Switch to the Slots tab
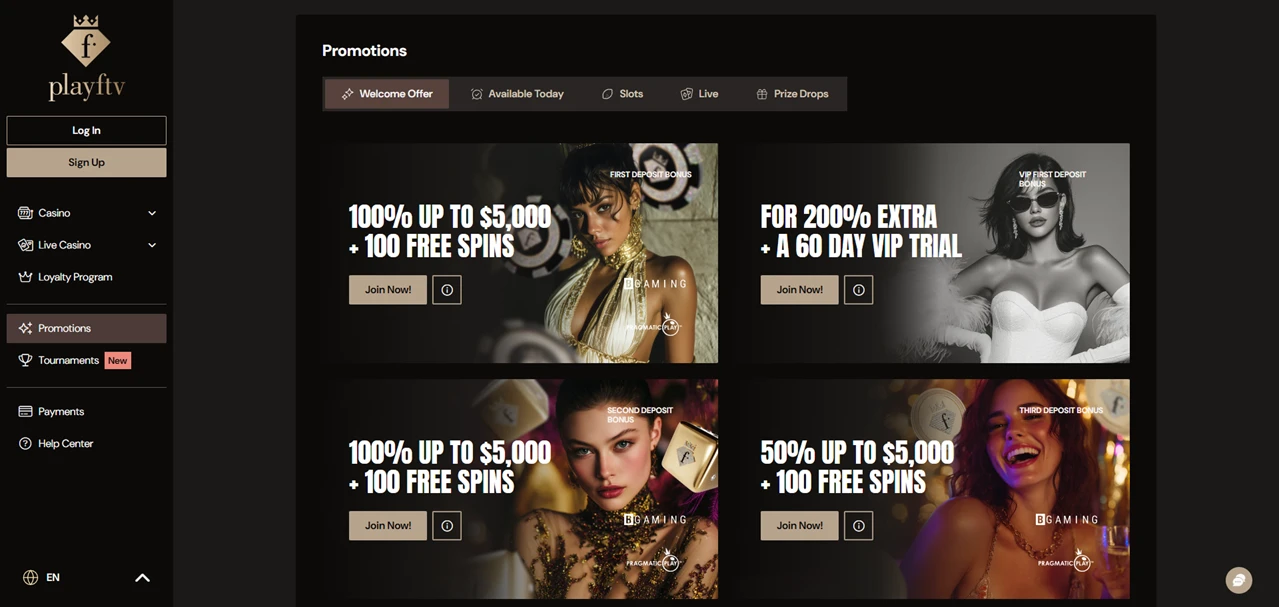The width and height of the screenshot is (1279, 607). (622, 94)
